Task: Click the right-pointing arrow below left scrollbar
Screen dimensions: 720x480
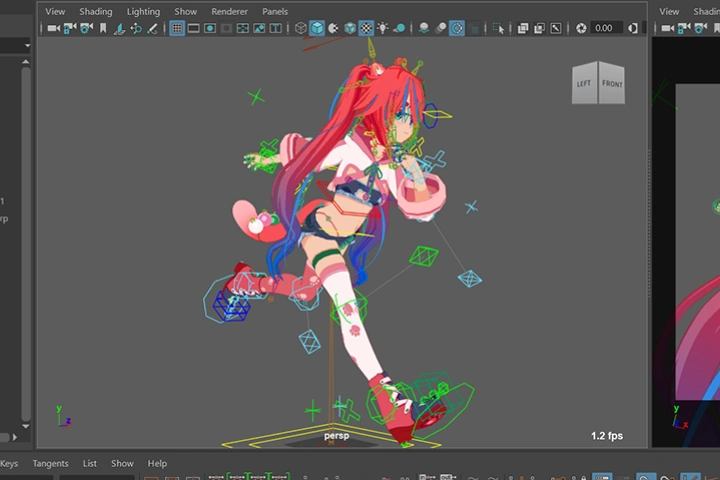Action: 15,437
